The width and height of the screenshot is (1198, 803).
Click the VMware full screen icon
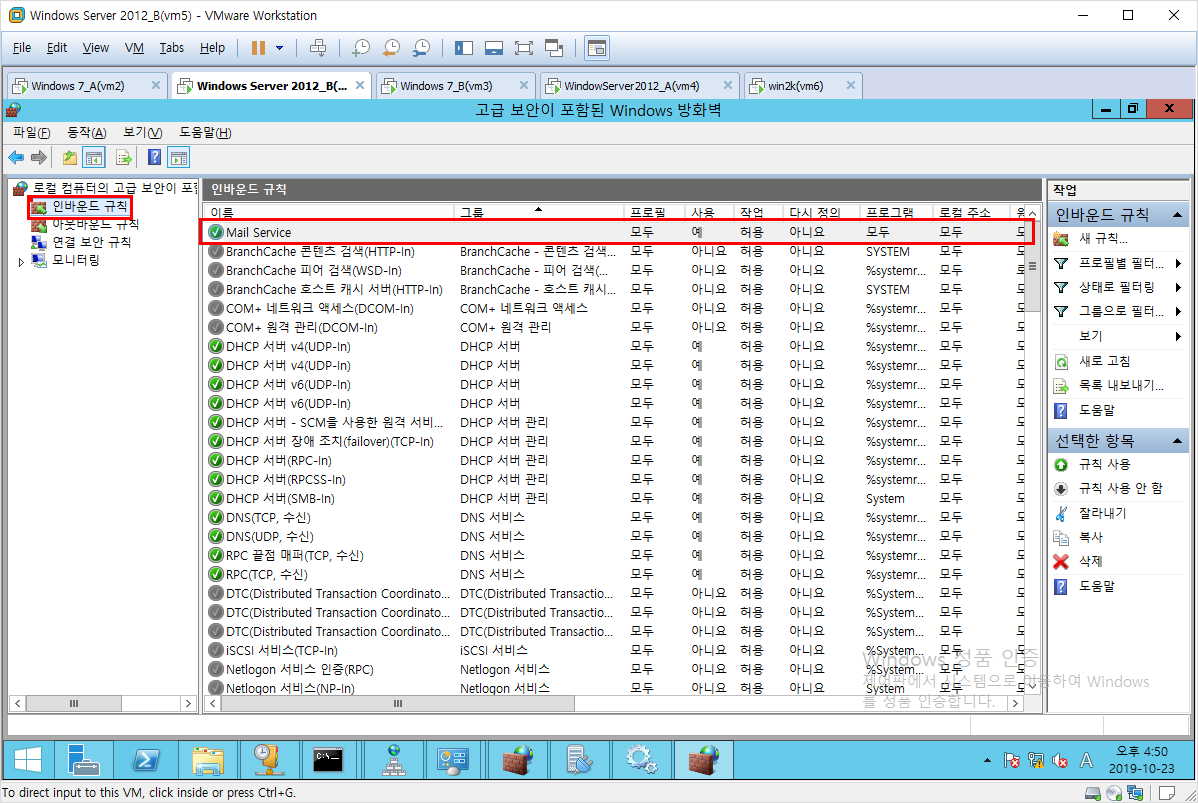[523, 48]
